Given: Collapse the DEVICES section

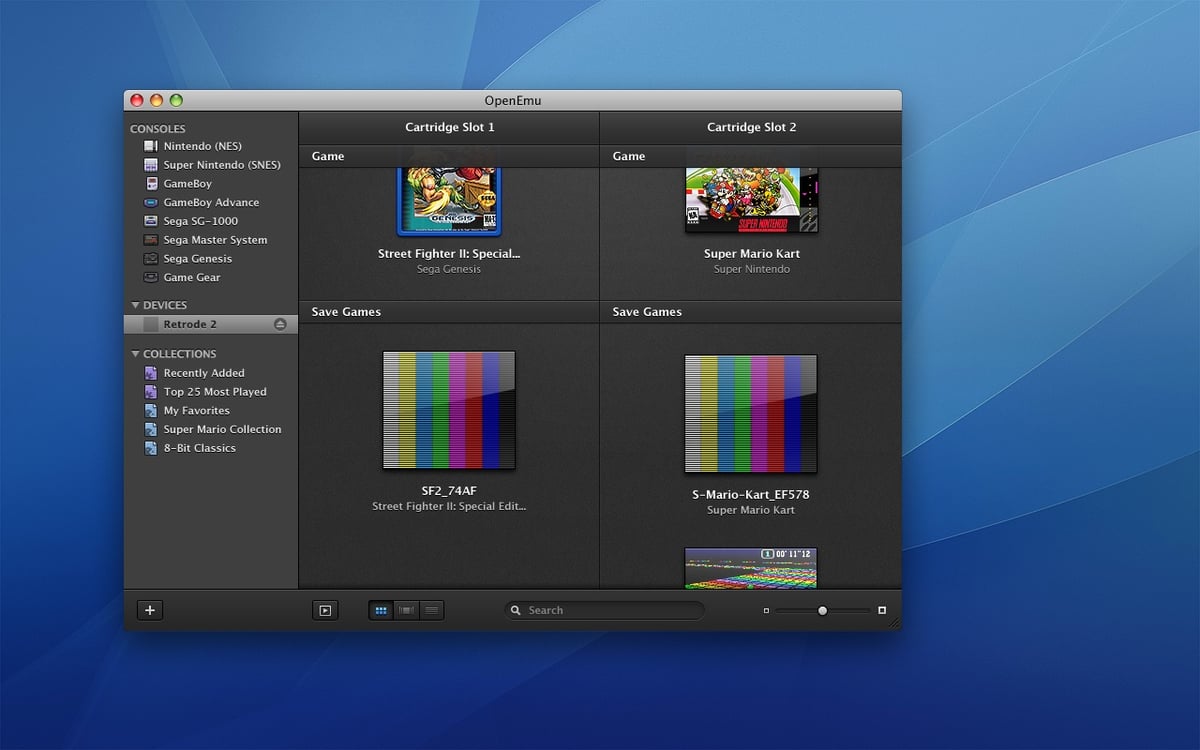Looking at the screenshot, I should pos(135,305).
